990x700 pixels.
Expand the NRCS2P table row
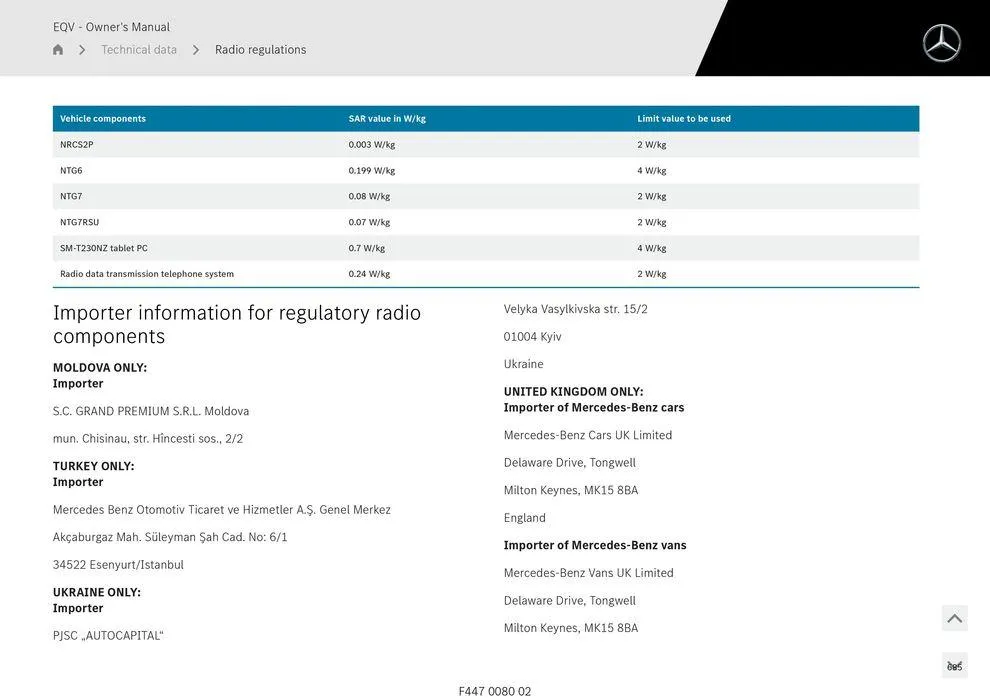coord(78,142)
